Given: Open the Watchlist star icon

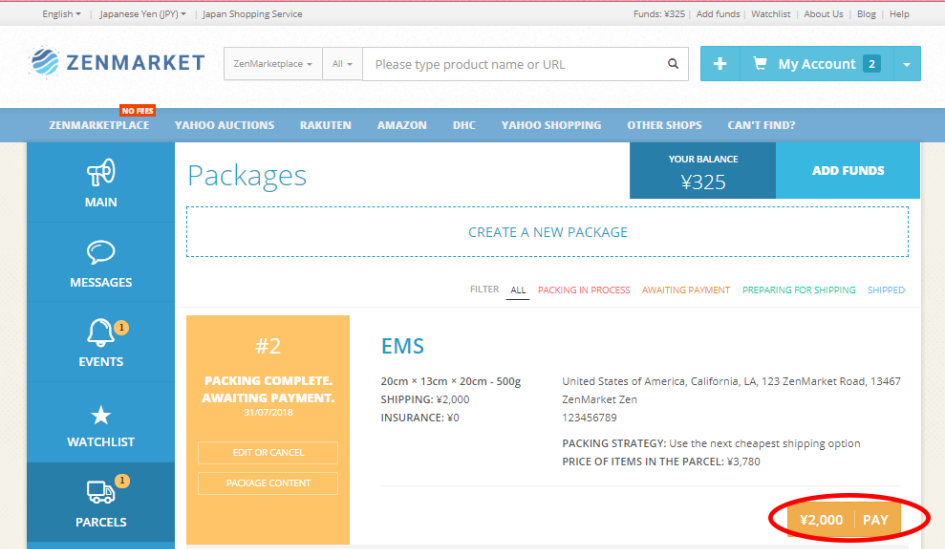Looking at the screenshot, I should click(x=101, y=415).
